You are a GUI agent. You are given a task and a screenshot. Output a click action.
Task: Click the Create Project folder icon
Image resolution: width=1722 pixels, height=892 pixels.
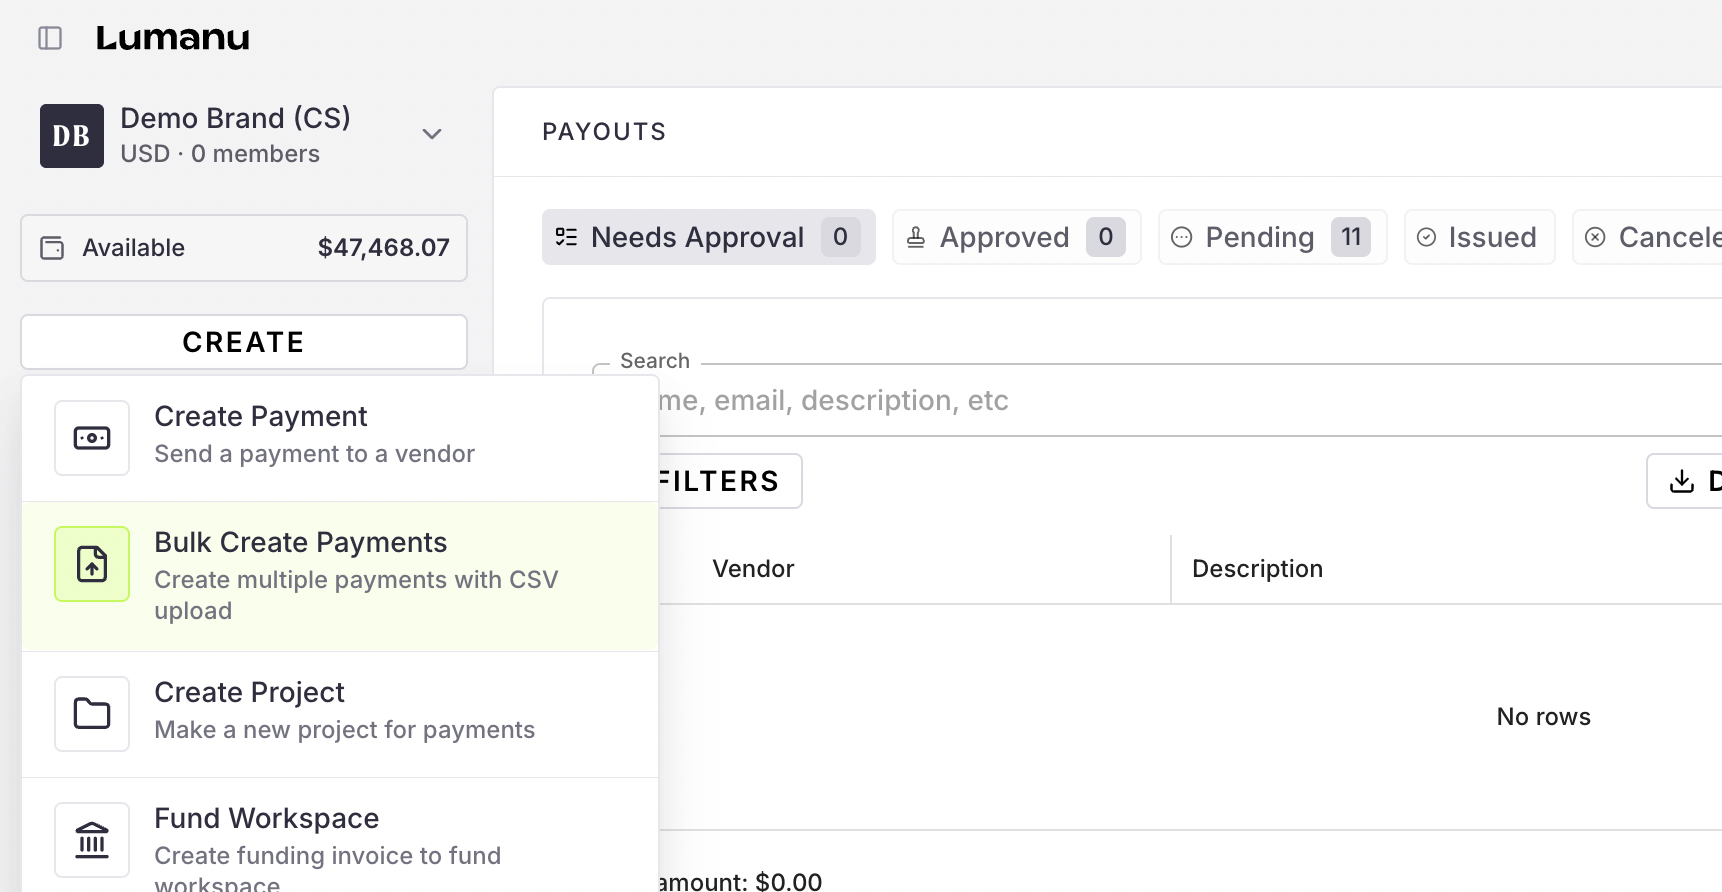pos(92,714)
